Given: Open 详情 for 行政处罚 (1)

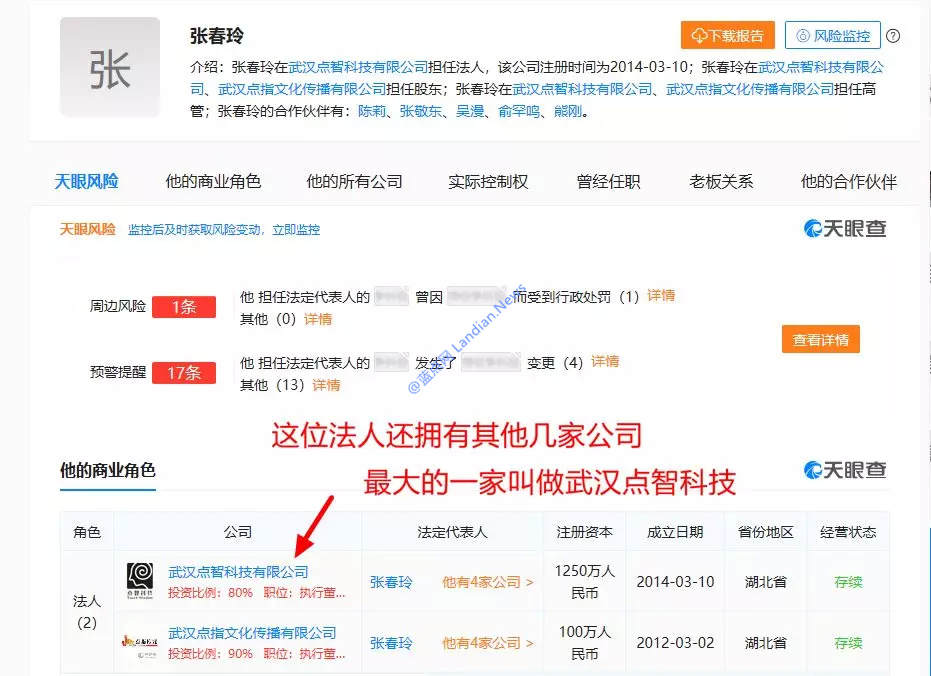Looking at the screenshot, I should click(x=661, y=296).
